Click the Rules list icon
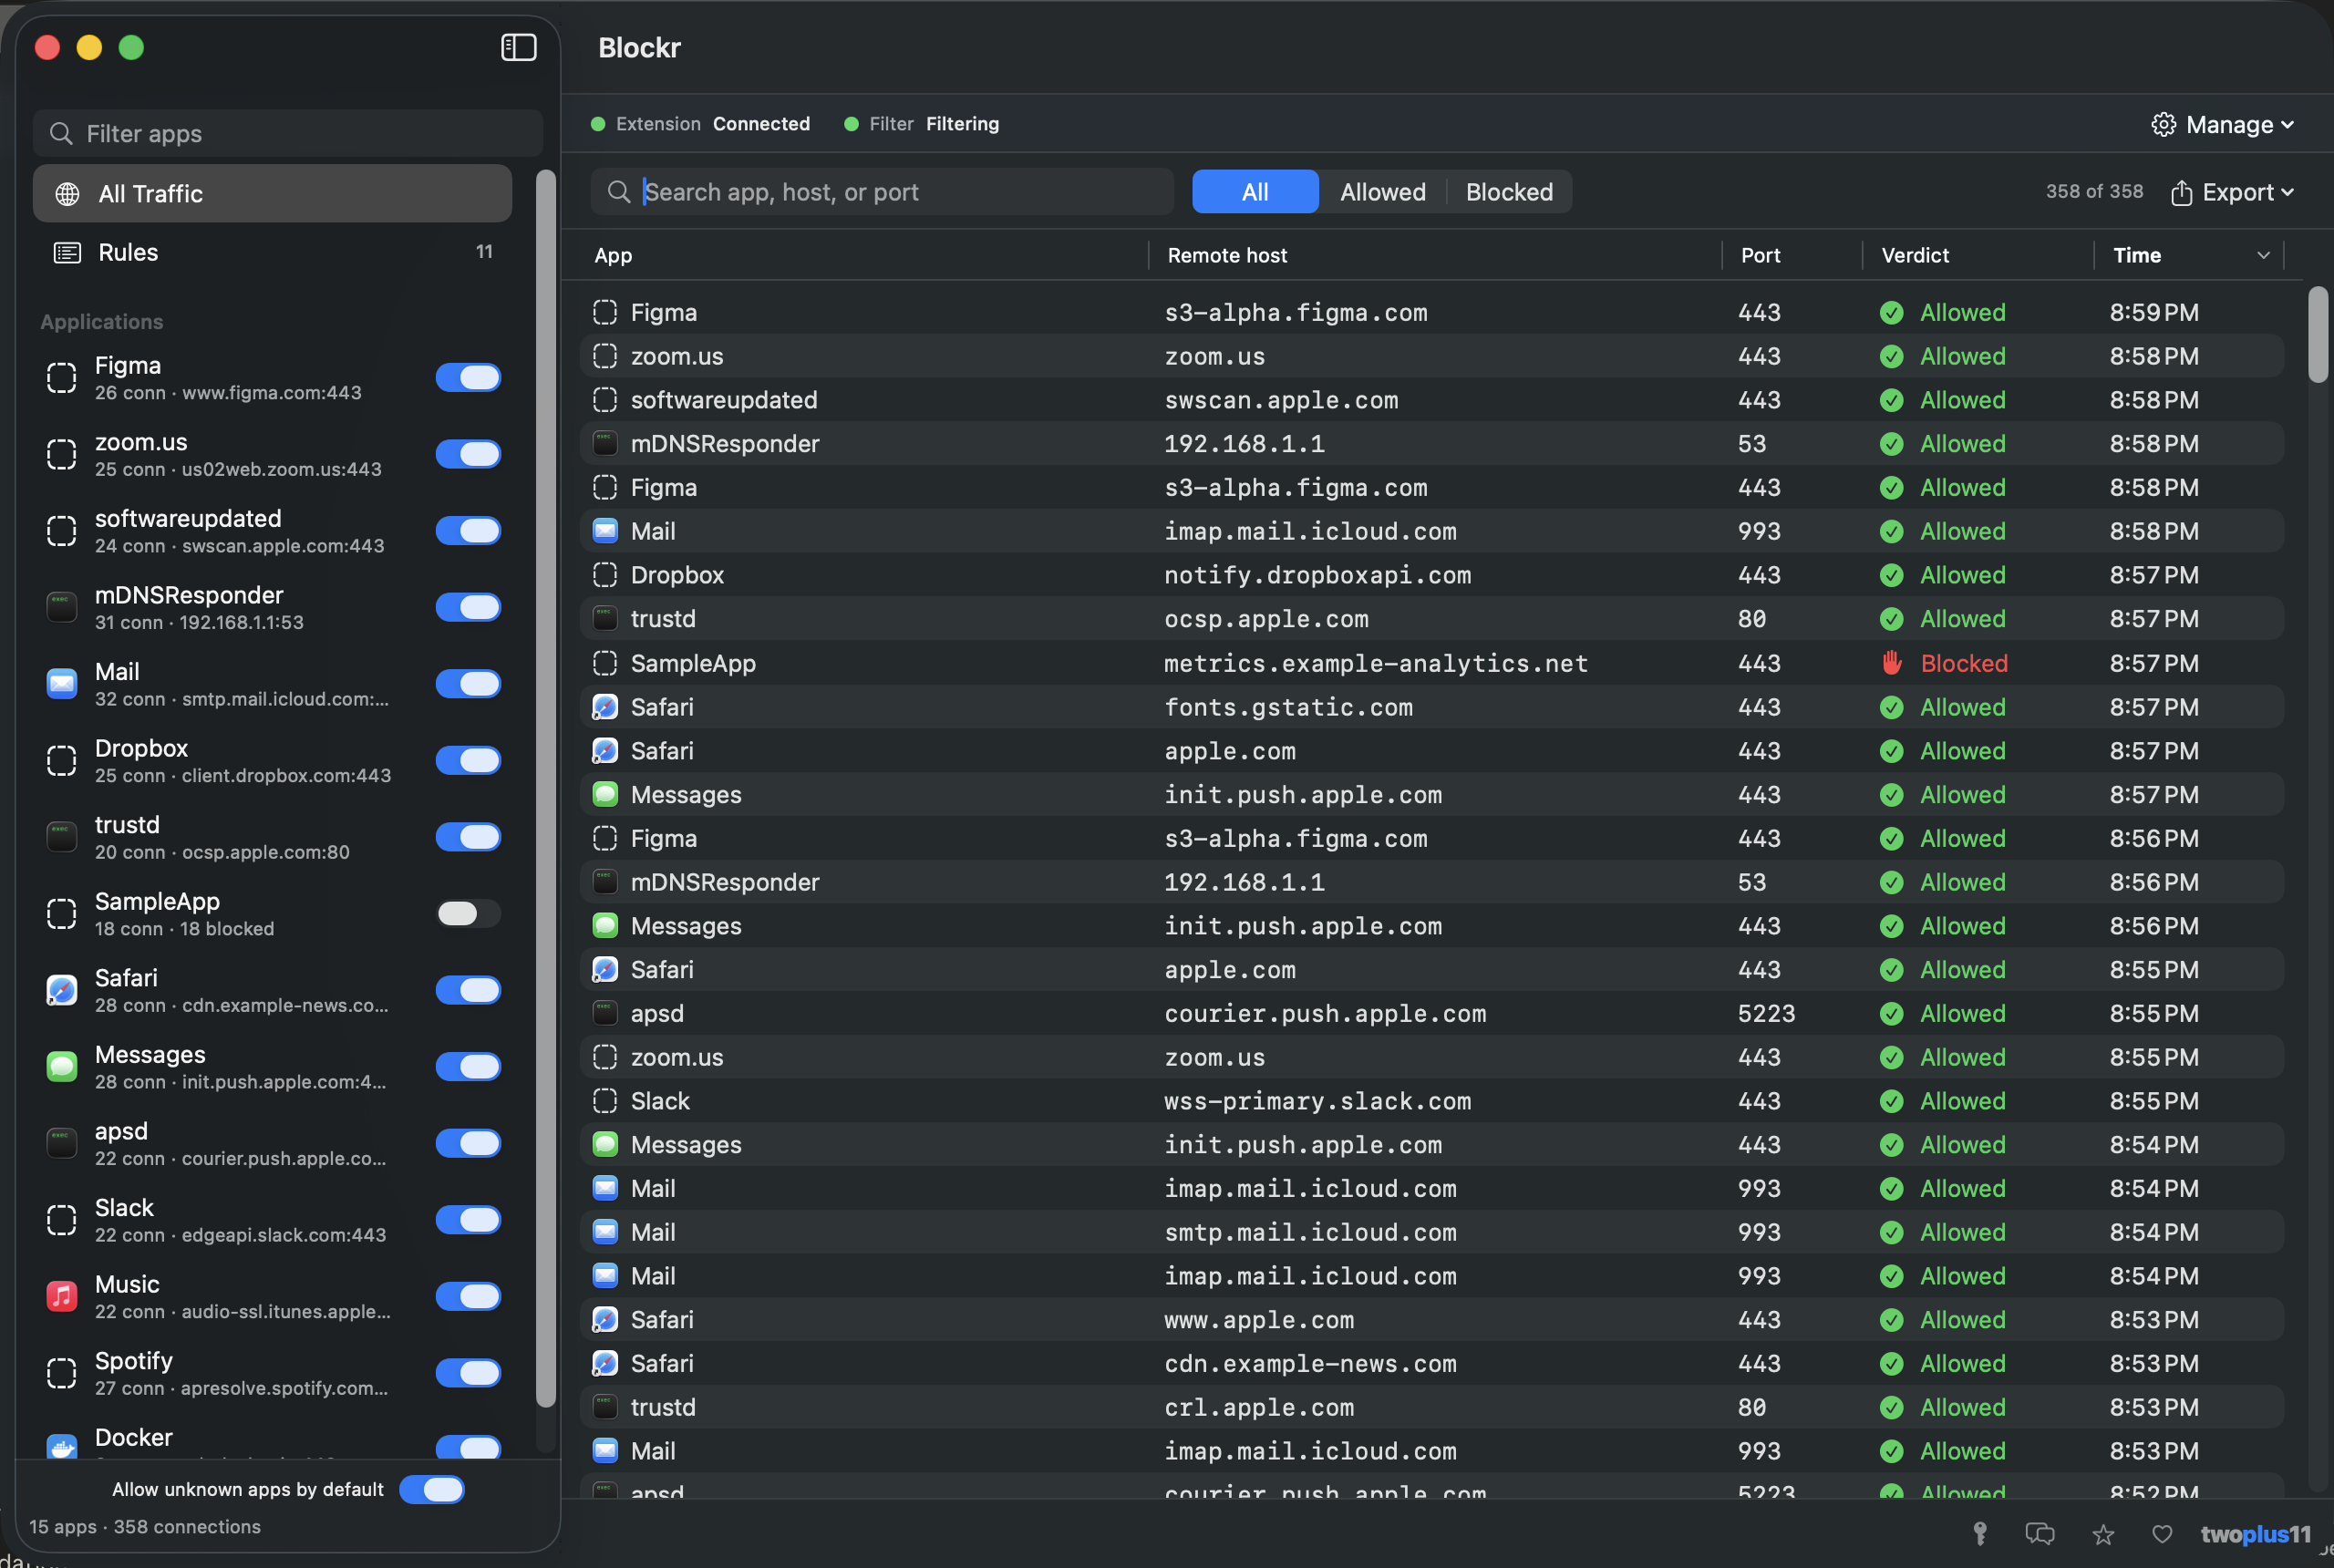The width and height of the screenshot is (2334, 1568). coord(67,252)
